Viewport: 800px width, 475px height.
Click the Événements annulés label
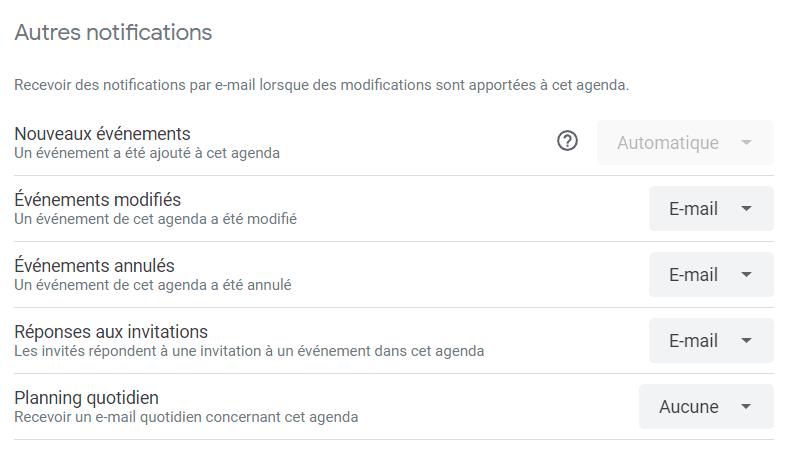click(94, 265)
